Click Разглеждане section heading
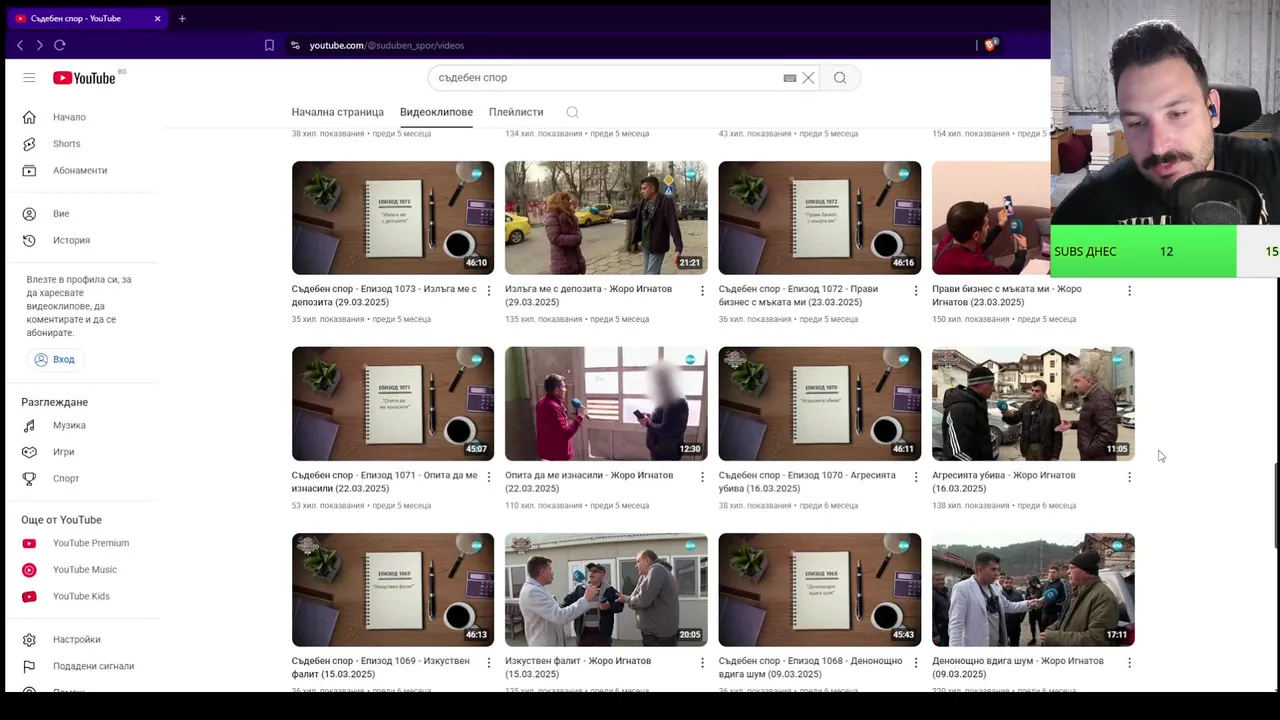The height and width of the screenshot is (720, 1280). point(55,402)
